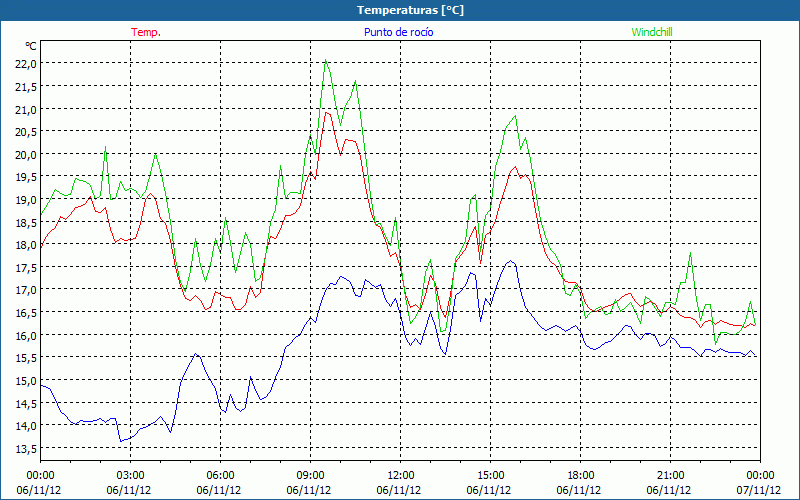Click the 13,5 value on the temperature axis

23,448
